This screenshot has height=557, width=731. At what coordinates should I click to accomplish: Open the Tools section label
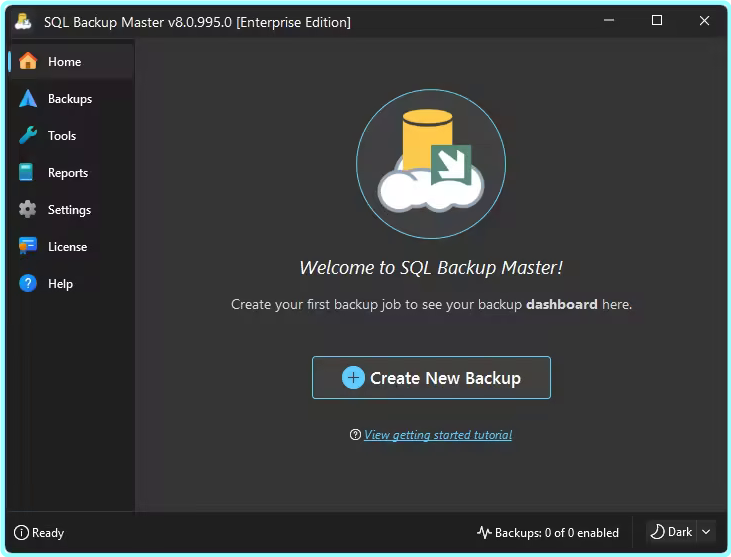click(x=62, y=136)
